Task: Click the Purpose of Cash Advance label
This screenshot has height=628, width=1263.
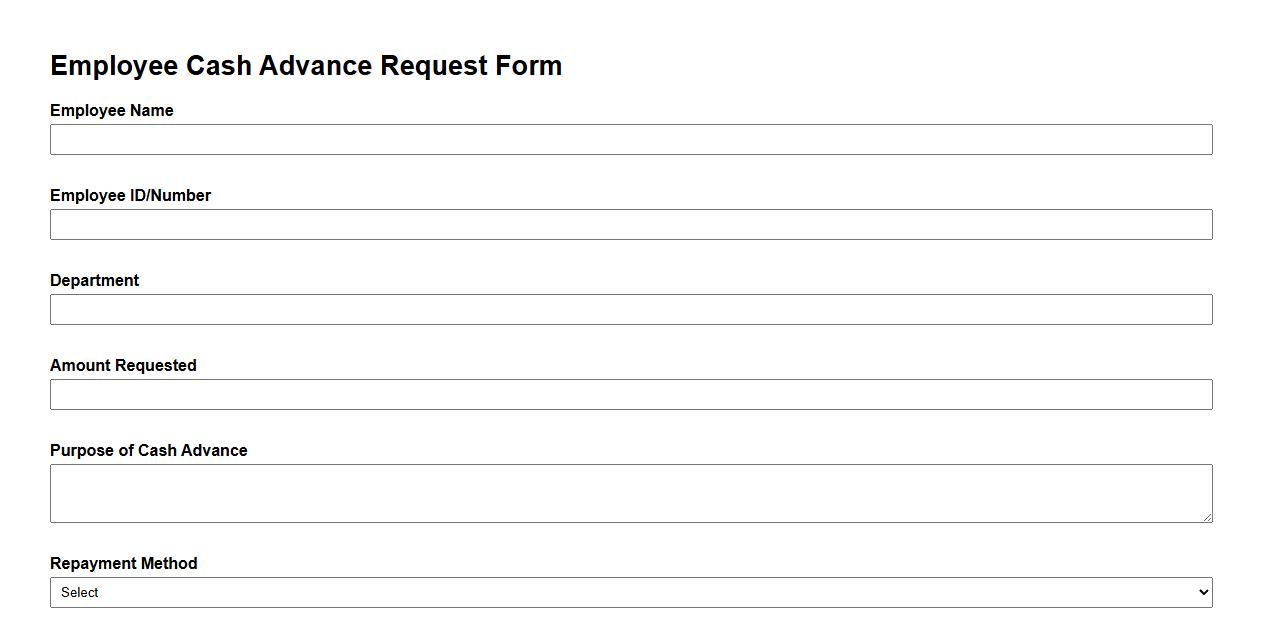Action: coord(149,450)
